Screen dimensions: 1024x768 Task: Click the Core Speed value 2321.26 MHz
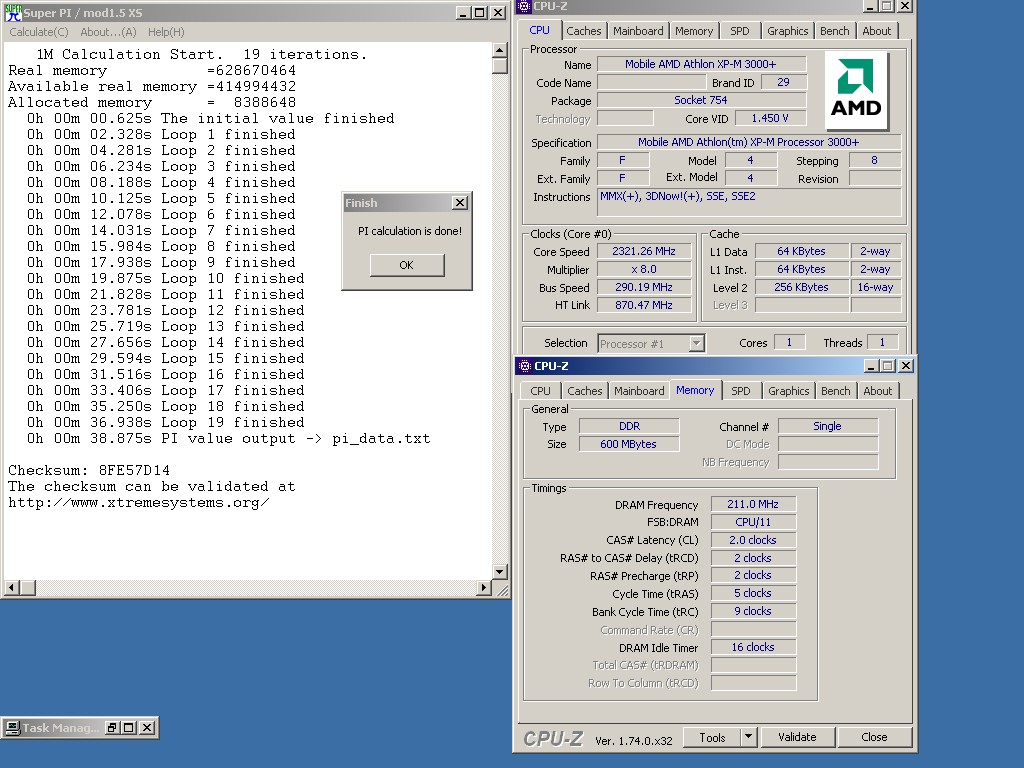[x=644, y=251]
